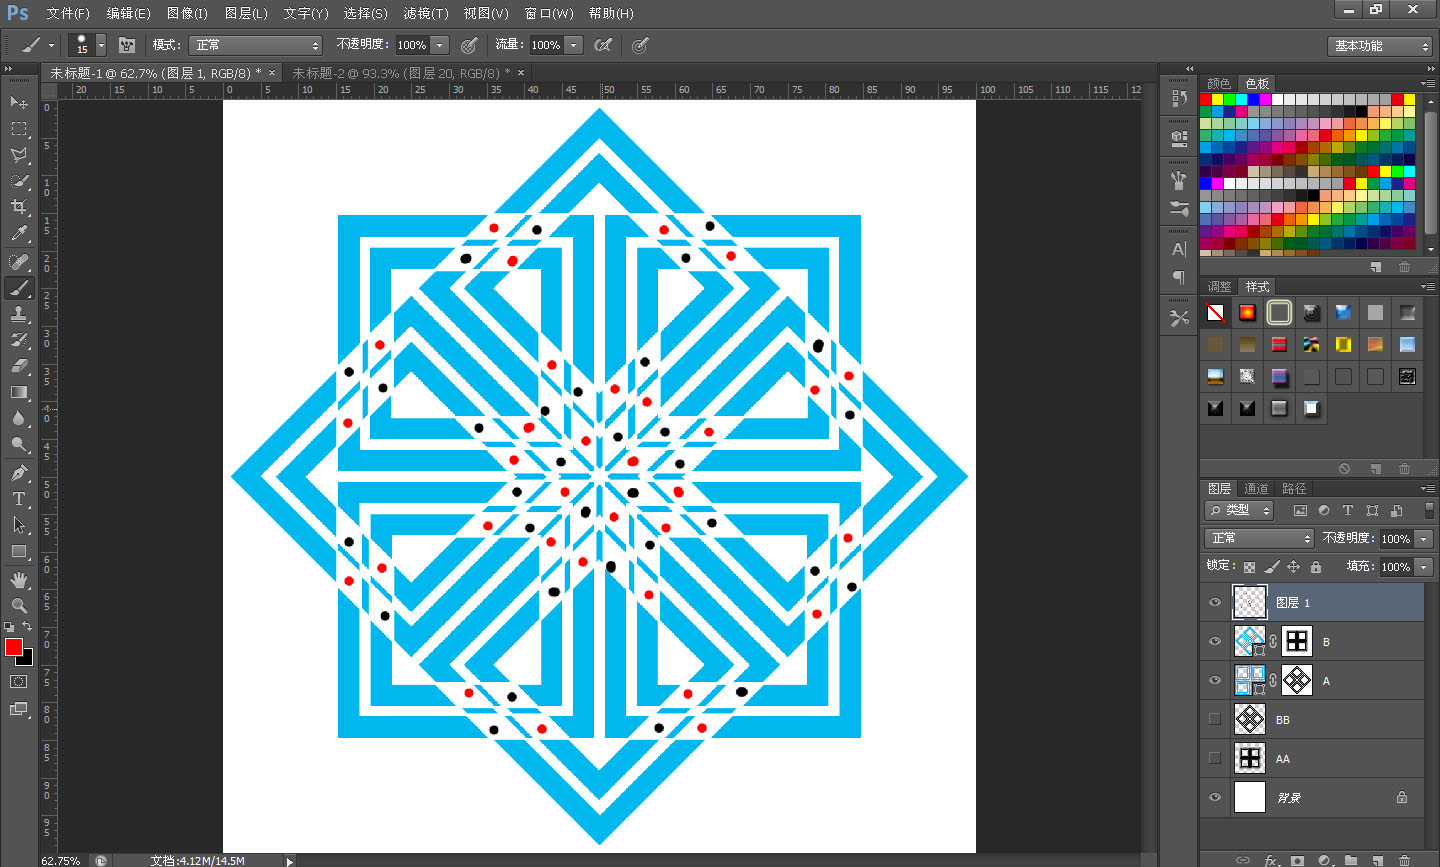Switch to the 未标题-2 document tab
Viewport: 1440px width, 867px height.
point(400,73)
